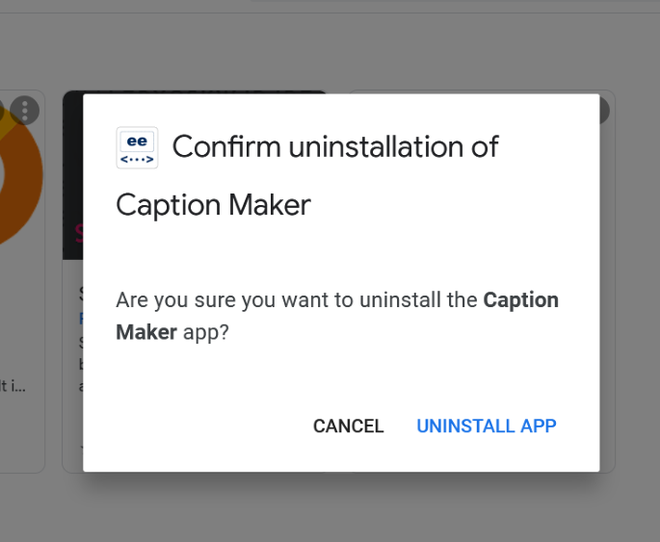
Task: Click the Caption Maker app icon in dialog
Action: tap(137, 147)
